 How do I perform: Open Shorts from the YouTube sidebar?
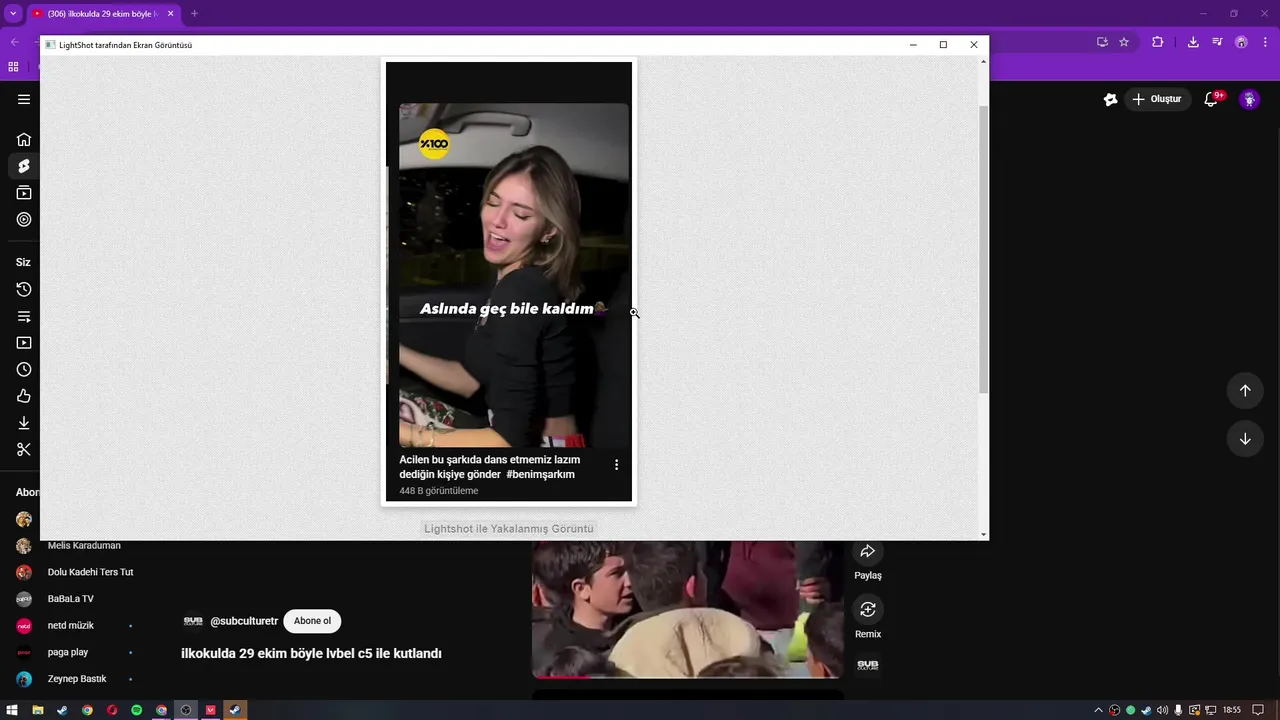coord(24,166)
